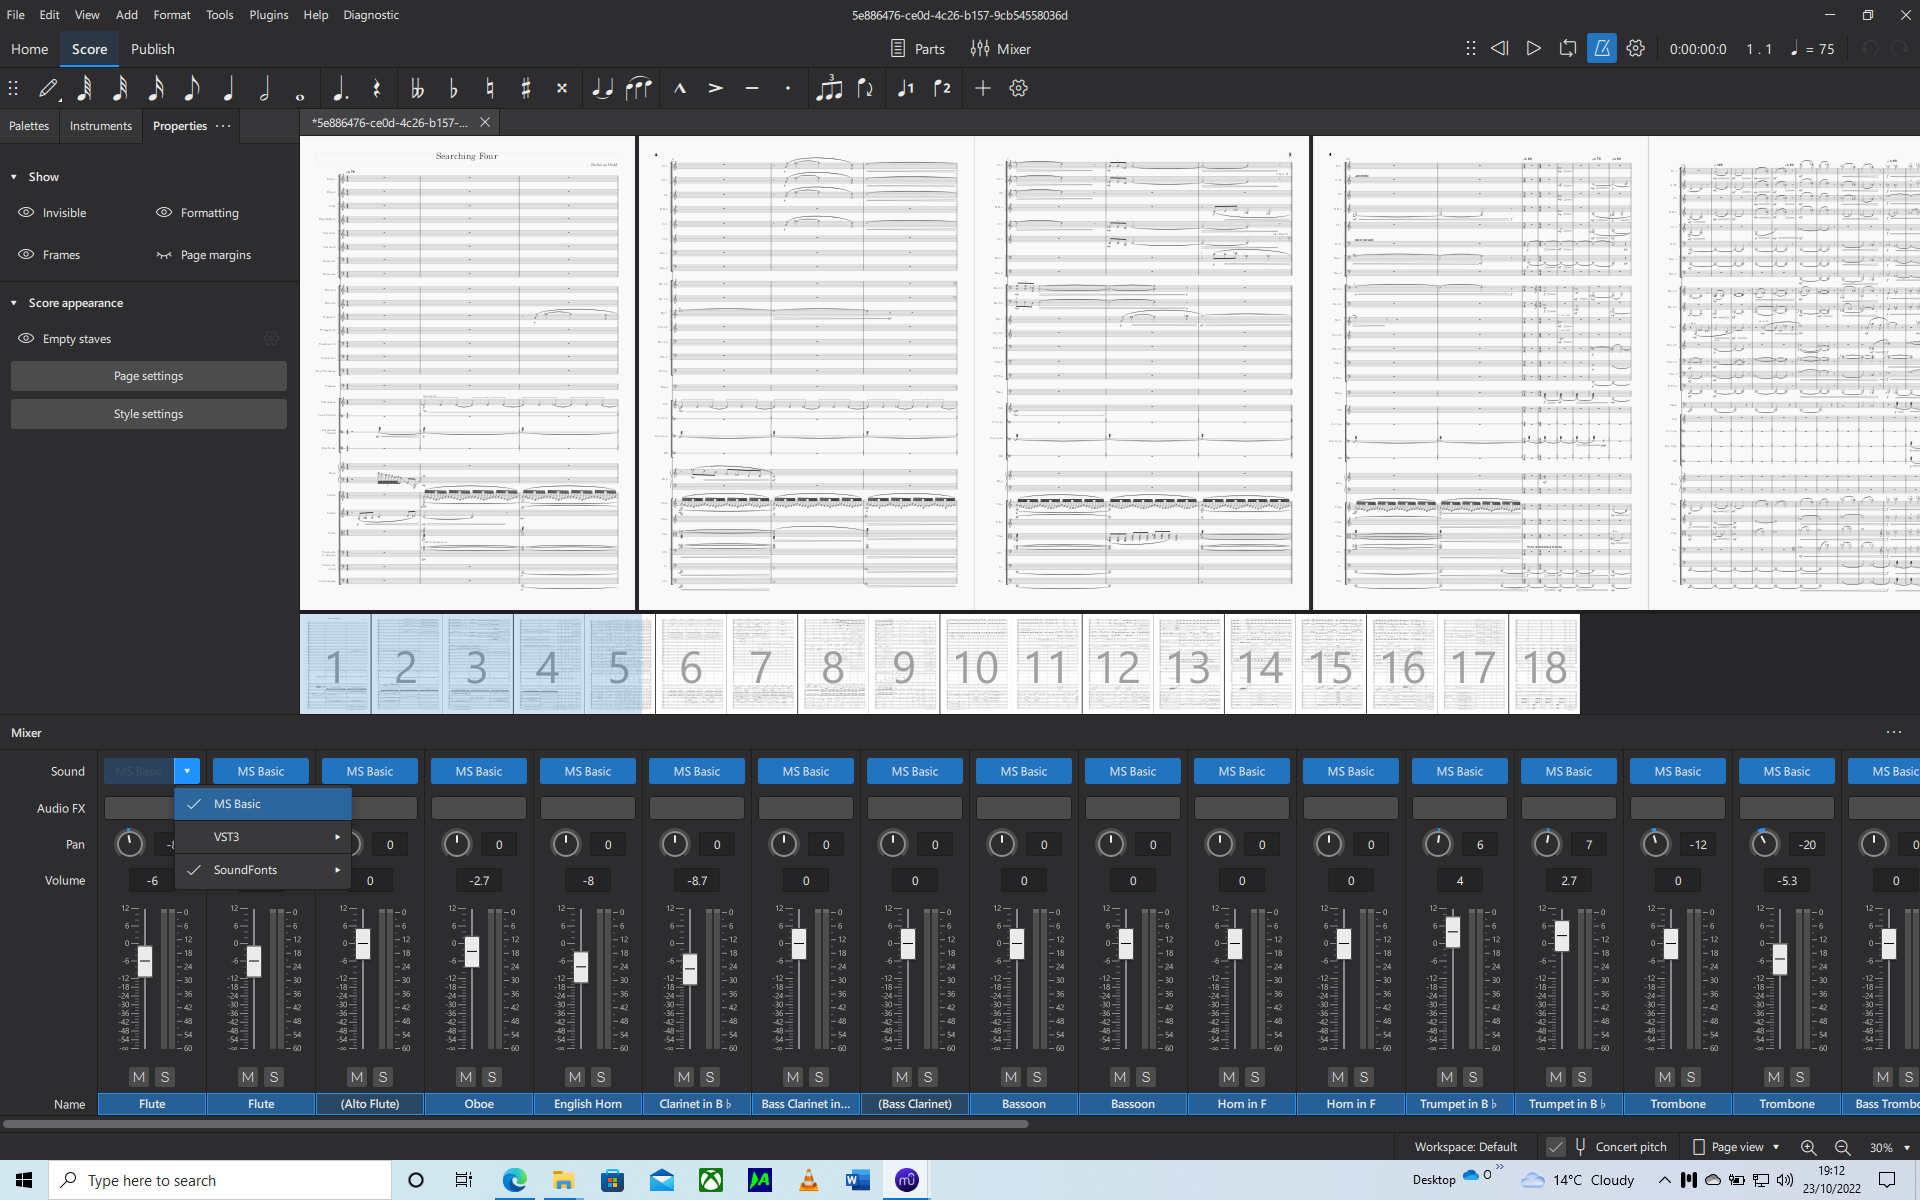
Task: Select the quarter note duration
Action: pyautogui.click(x=228, y=88)
